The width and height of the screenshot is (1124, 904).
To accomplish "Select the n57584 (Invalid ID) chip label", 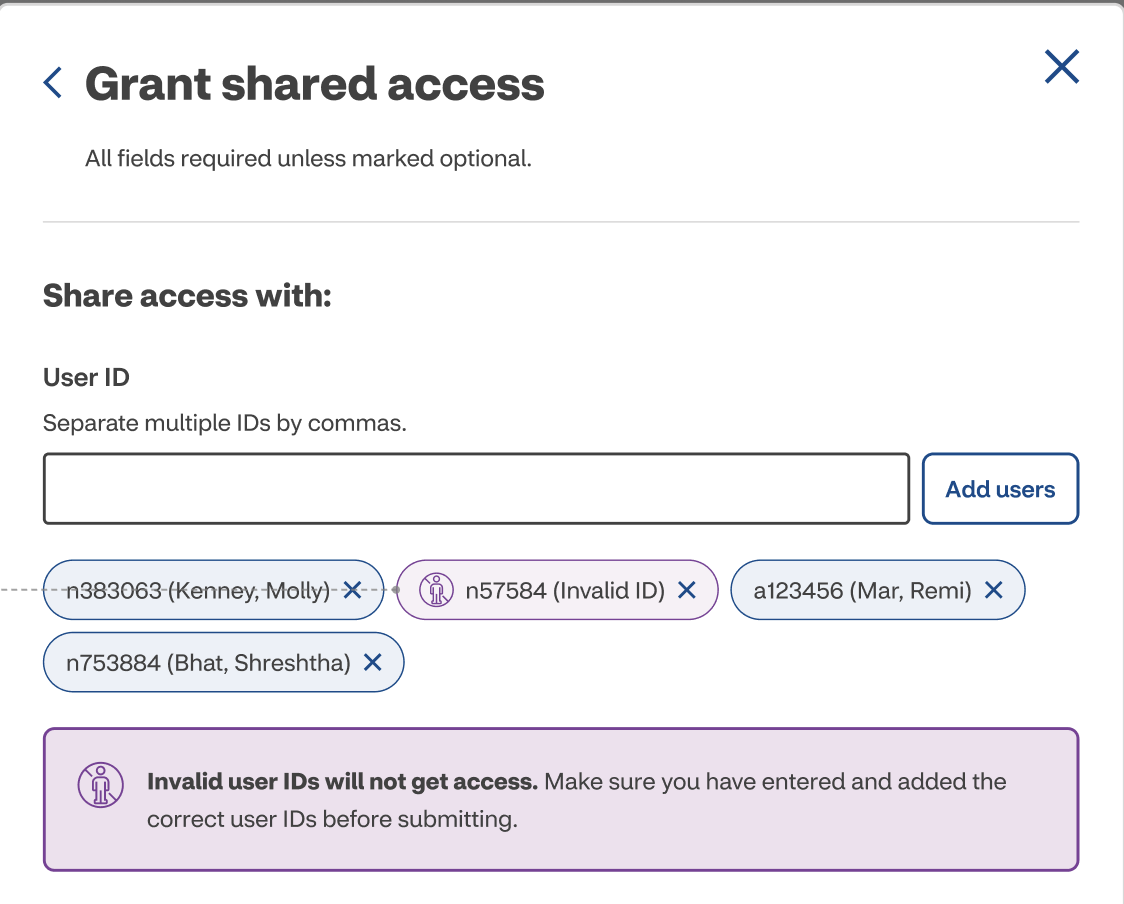I will click(x=565, y=591).
